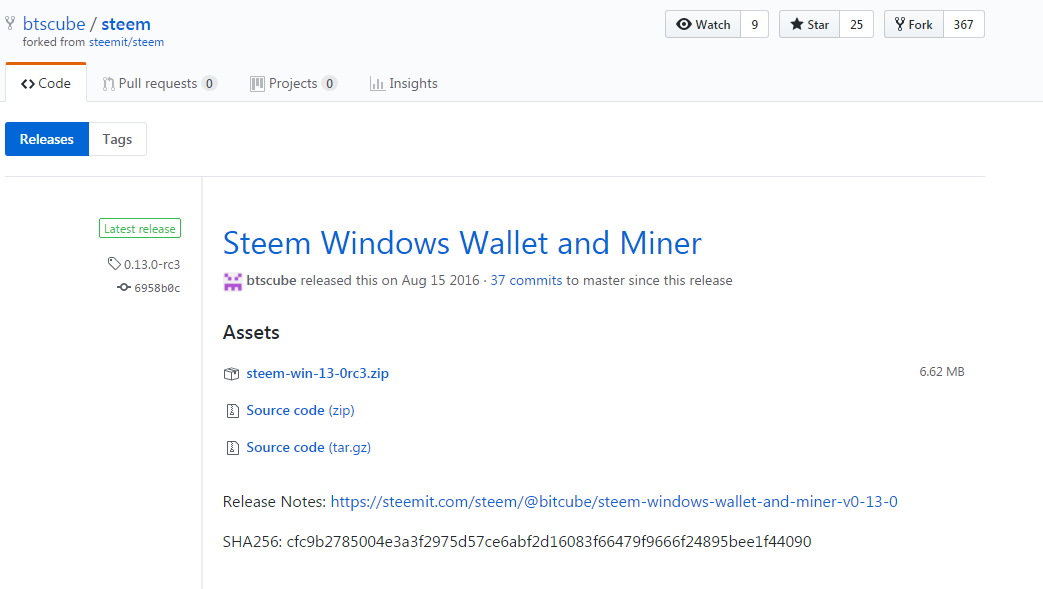Show the 367 forks count

coord(963,25)
